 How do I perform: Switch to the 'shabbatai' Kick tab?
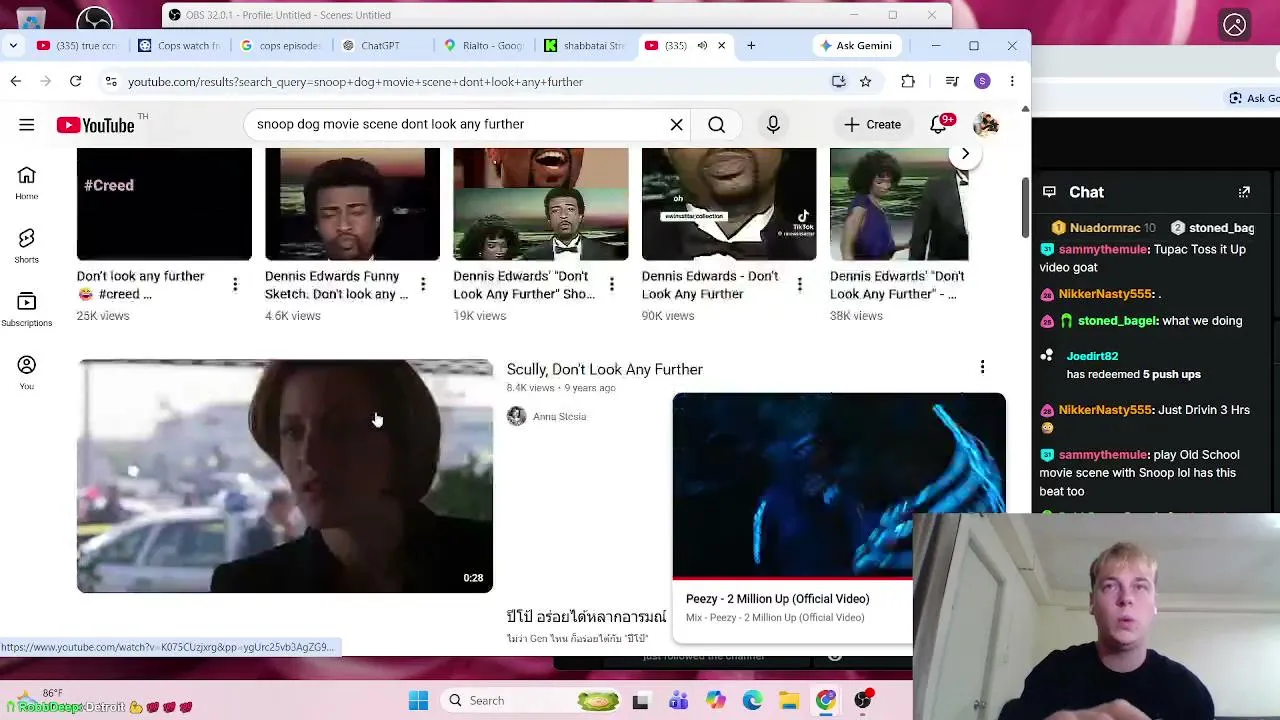coord(586,45)
